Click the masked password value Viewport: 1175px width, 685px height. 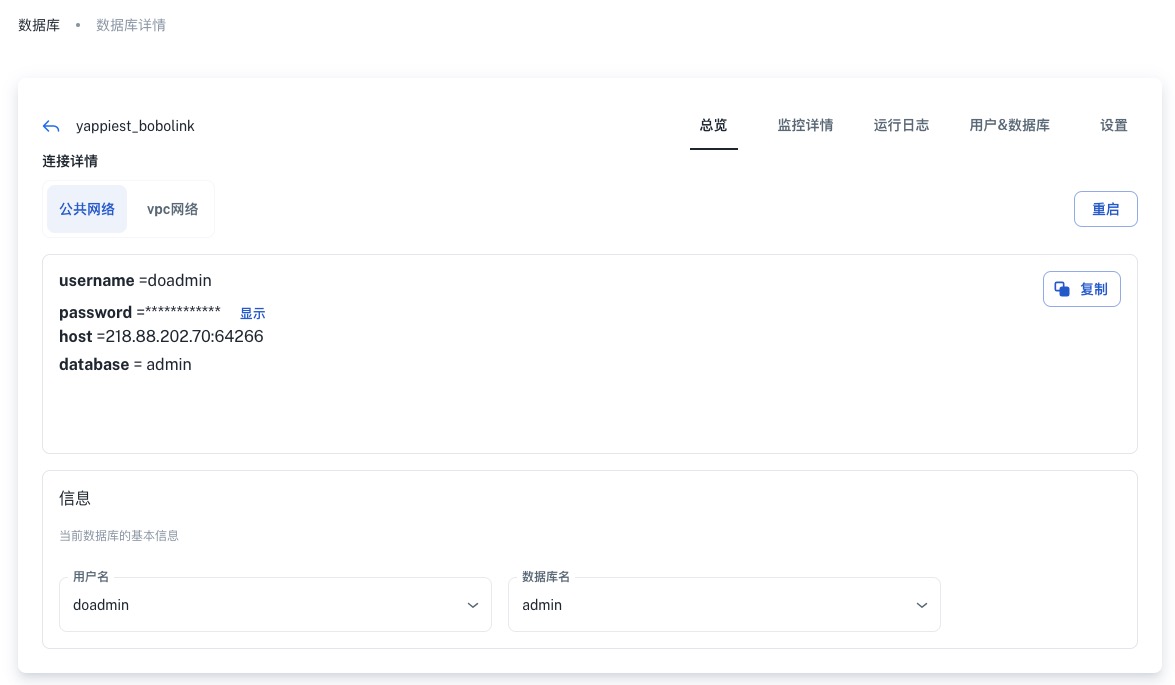(183, 311)
